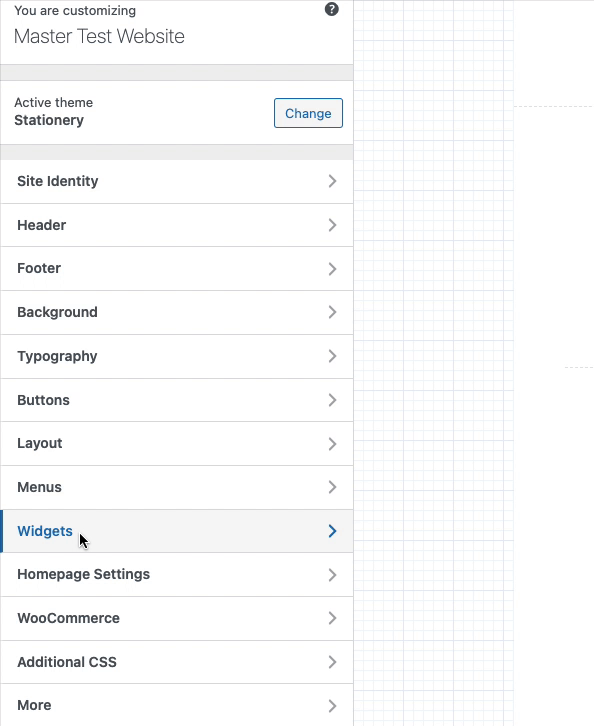Click the arrow icon beside Footer
Image resolution: width=594 pixels, height=726 pixels.
click(x=332, y=269)
